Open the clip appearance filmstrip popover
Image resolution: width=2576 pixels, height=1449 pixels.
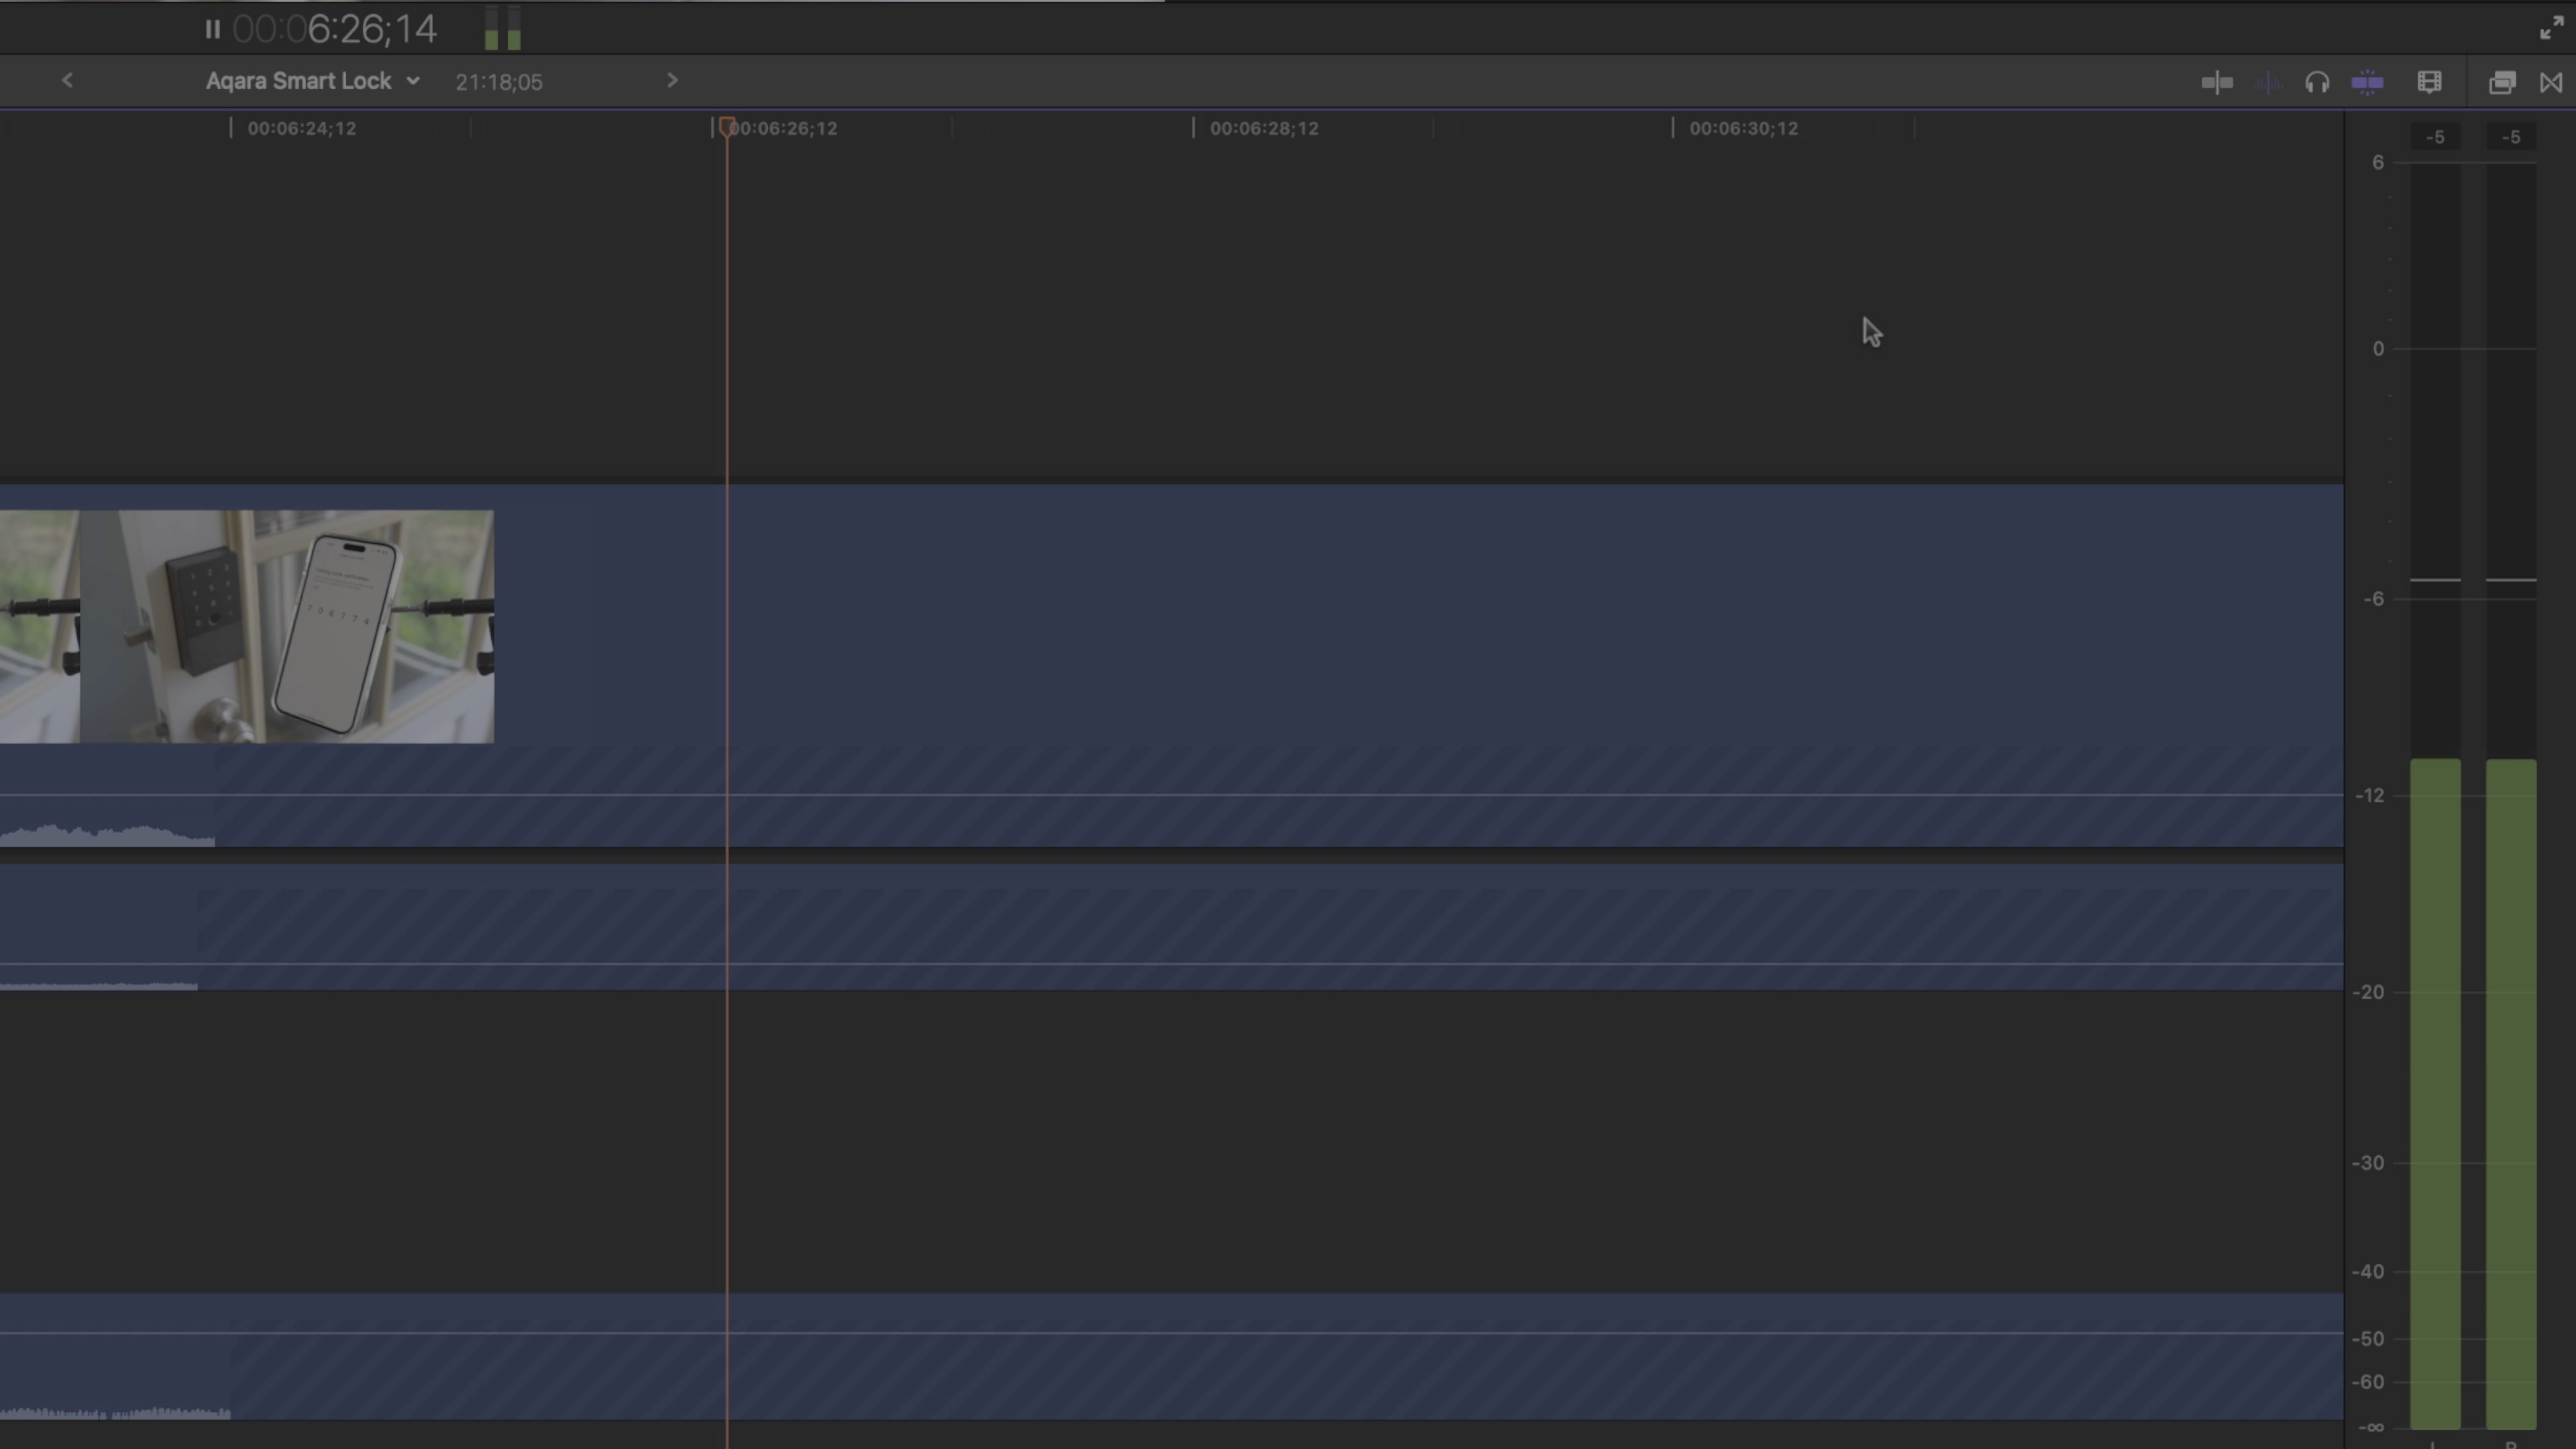click(2430, 82)
